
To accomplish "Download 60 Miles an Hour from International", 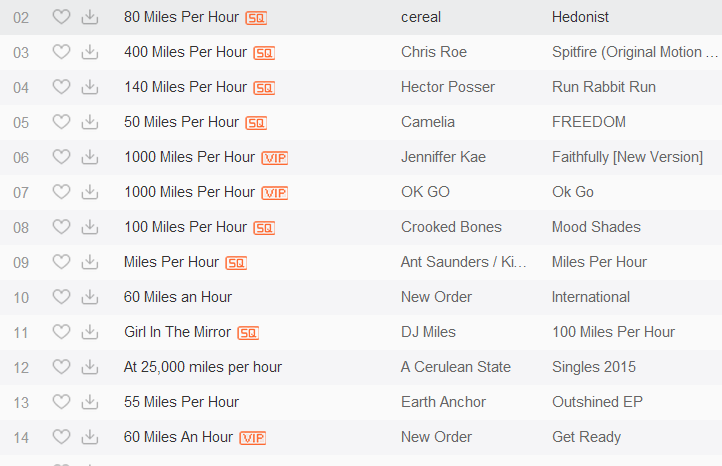I will [90, 297].
